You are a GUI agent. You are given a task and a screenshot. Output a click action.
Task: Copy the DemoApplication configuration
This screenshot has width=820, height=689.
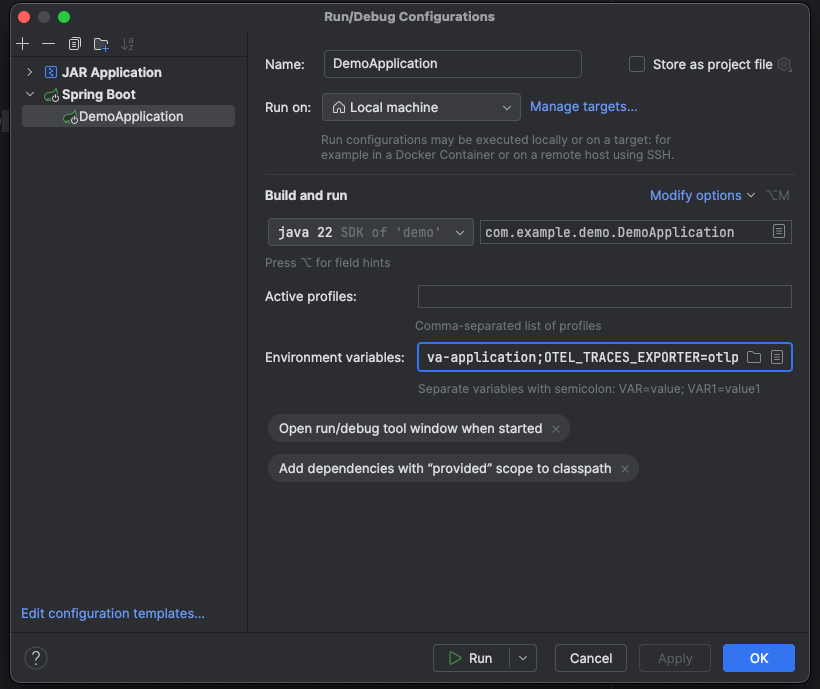tap(74, 44)
